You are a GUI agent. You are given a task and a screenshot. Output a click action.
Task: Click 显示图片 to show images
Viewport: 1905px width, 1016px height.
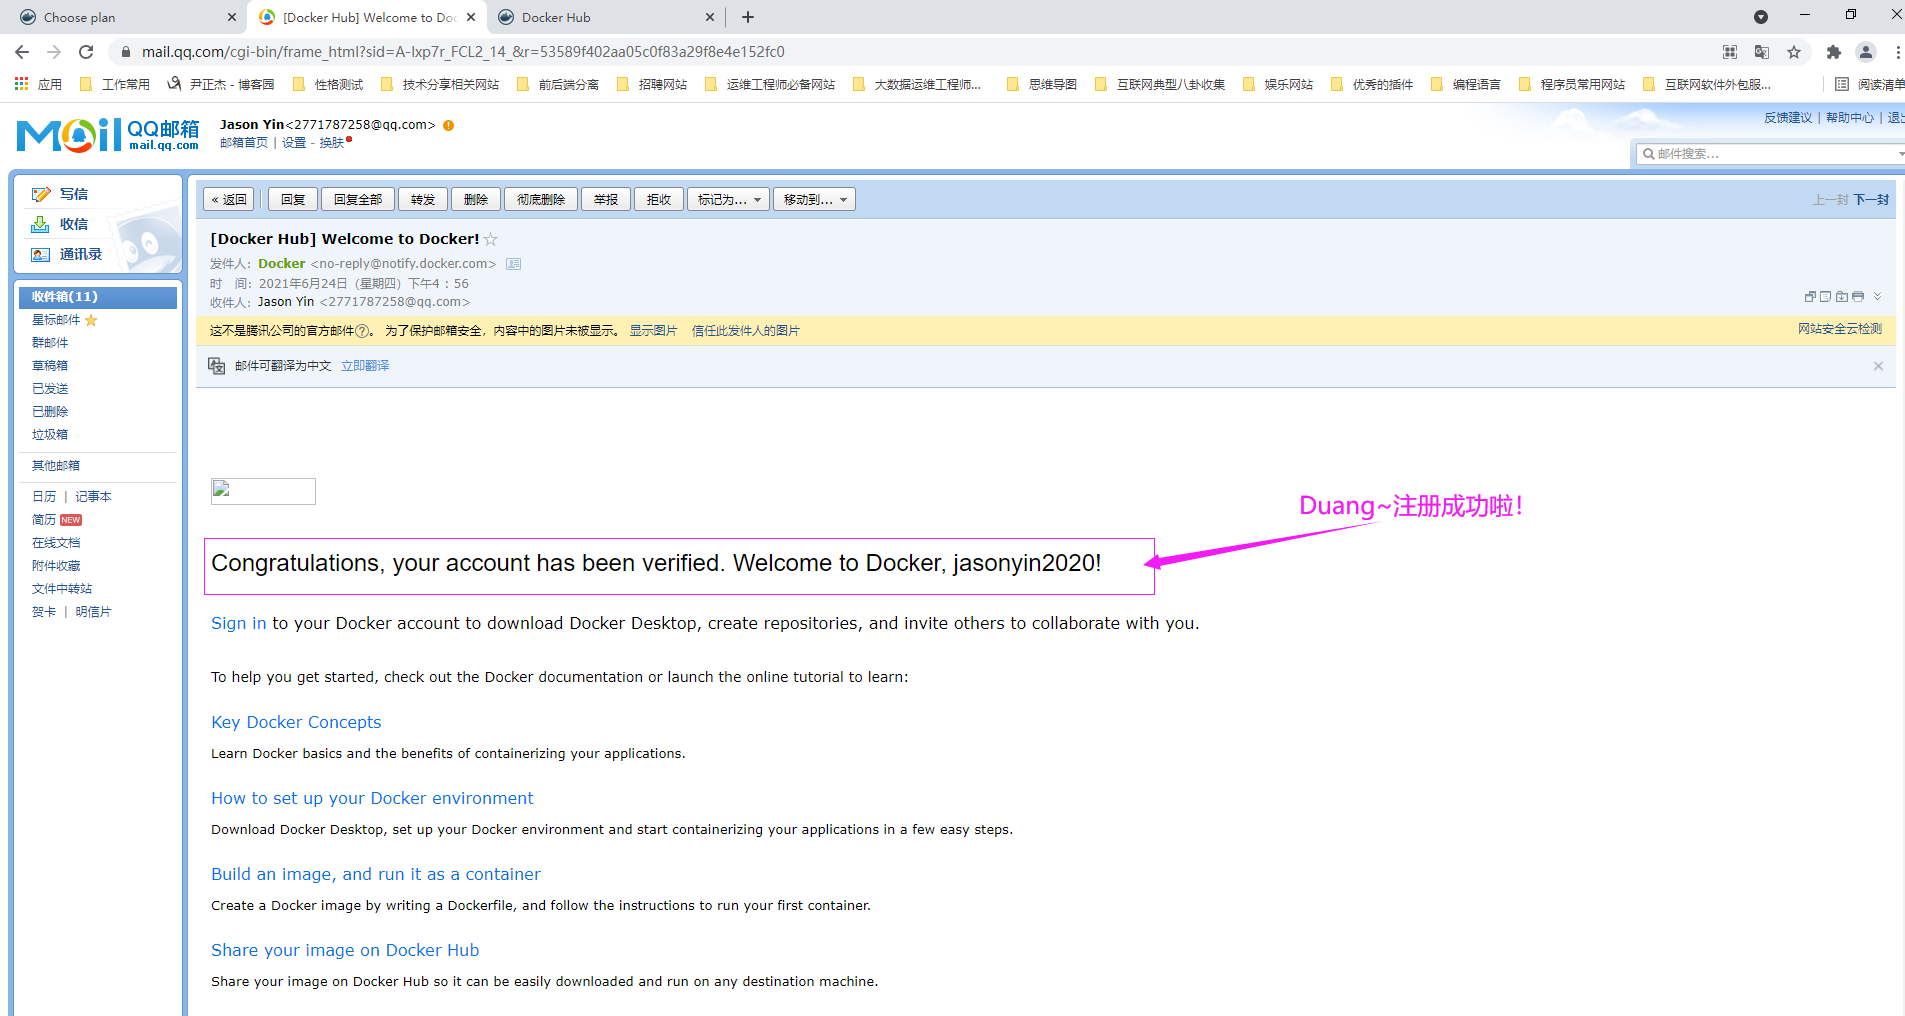pos(653,331)
